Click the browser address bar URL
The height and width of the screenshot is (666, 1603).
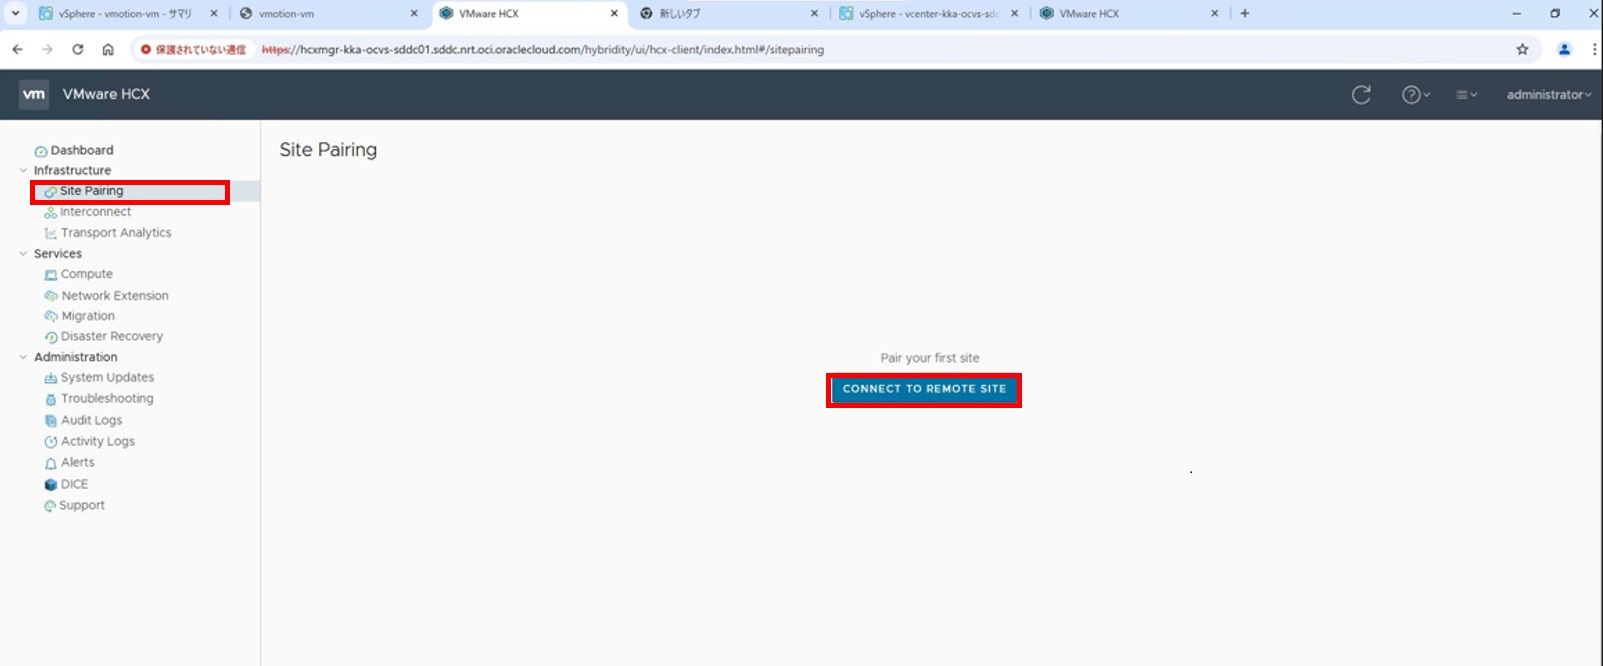pyautogui.click(x=560, y=50)
